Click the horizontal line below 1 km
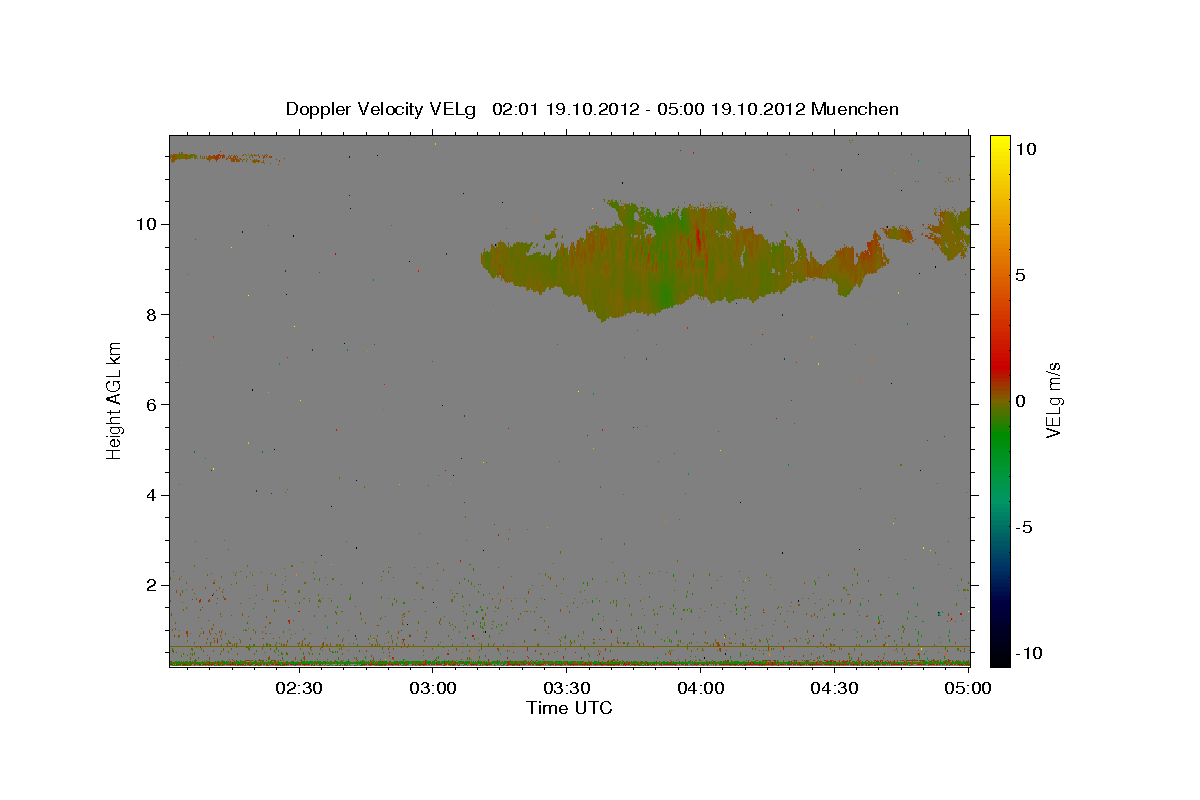 pyautogui.click(x=569, y=647)
